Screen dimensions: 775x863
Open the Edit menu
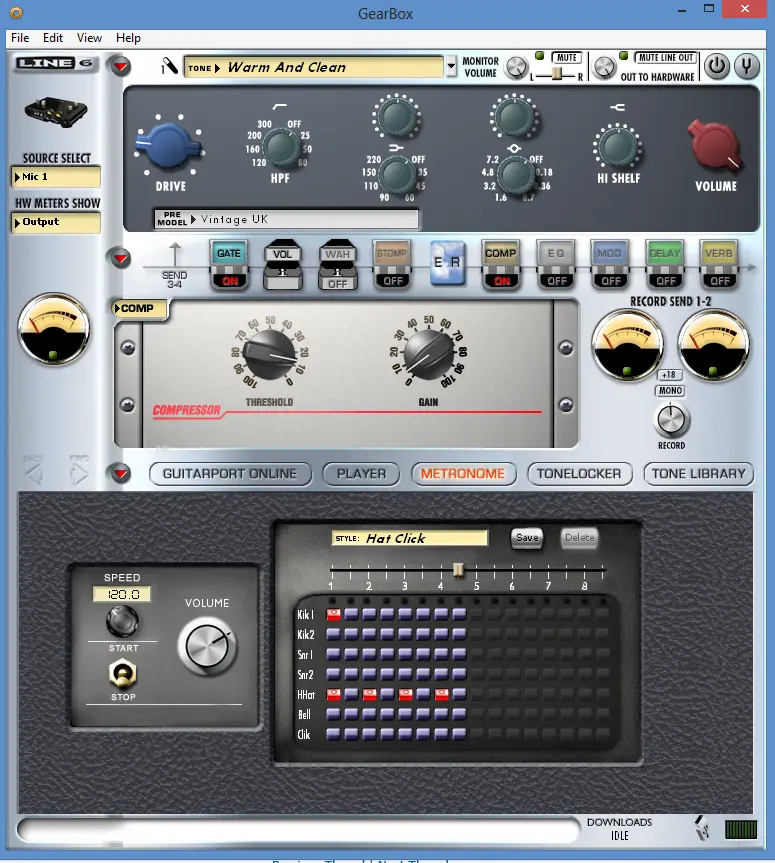pyautogui.click(x=53, y=38)
